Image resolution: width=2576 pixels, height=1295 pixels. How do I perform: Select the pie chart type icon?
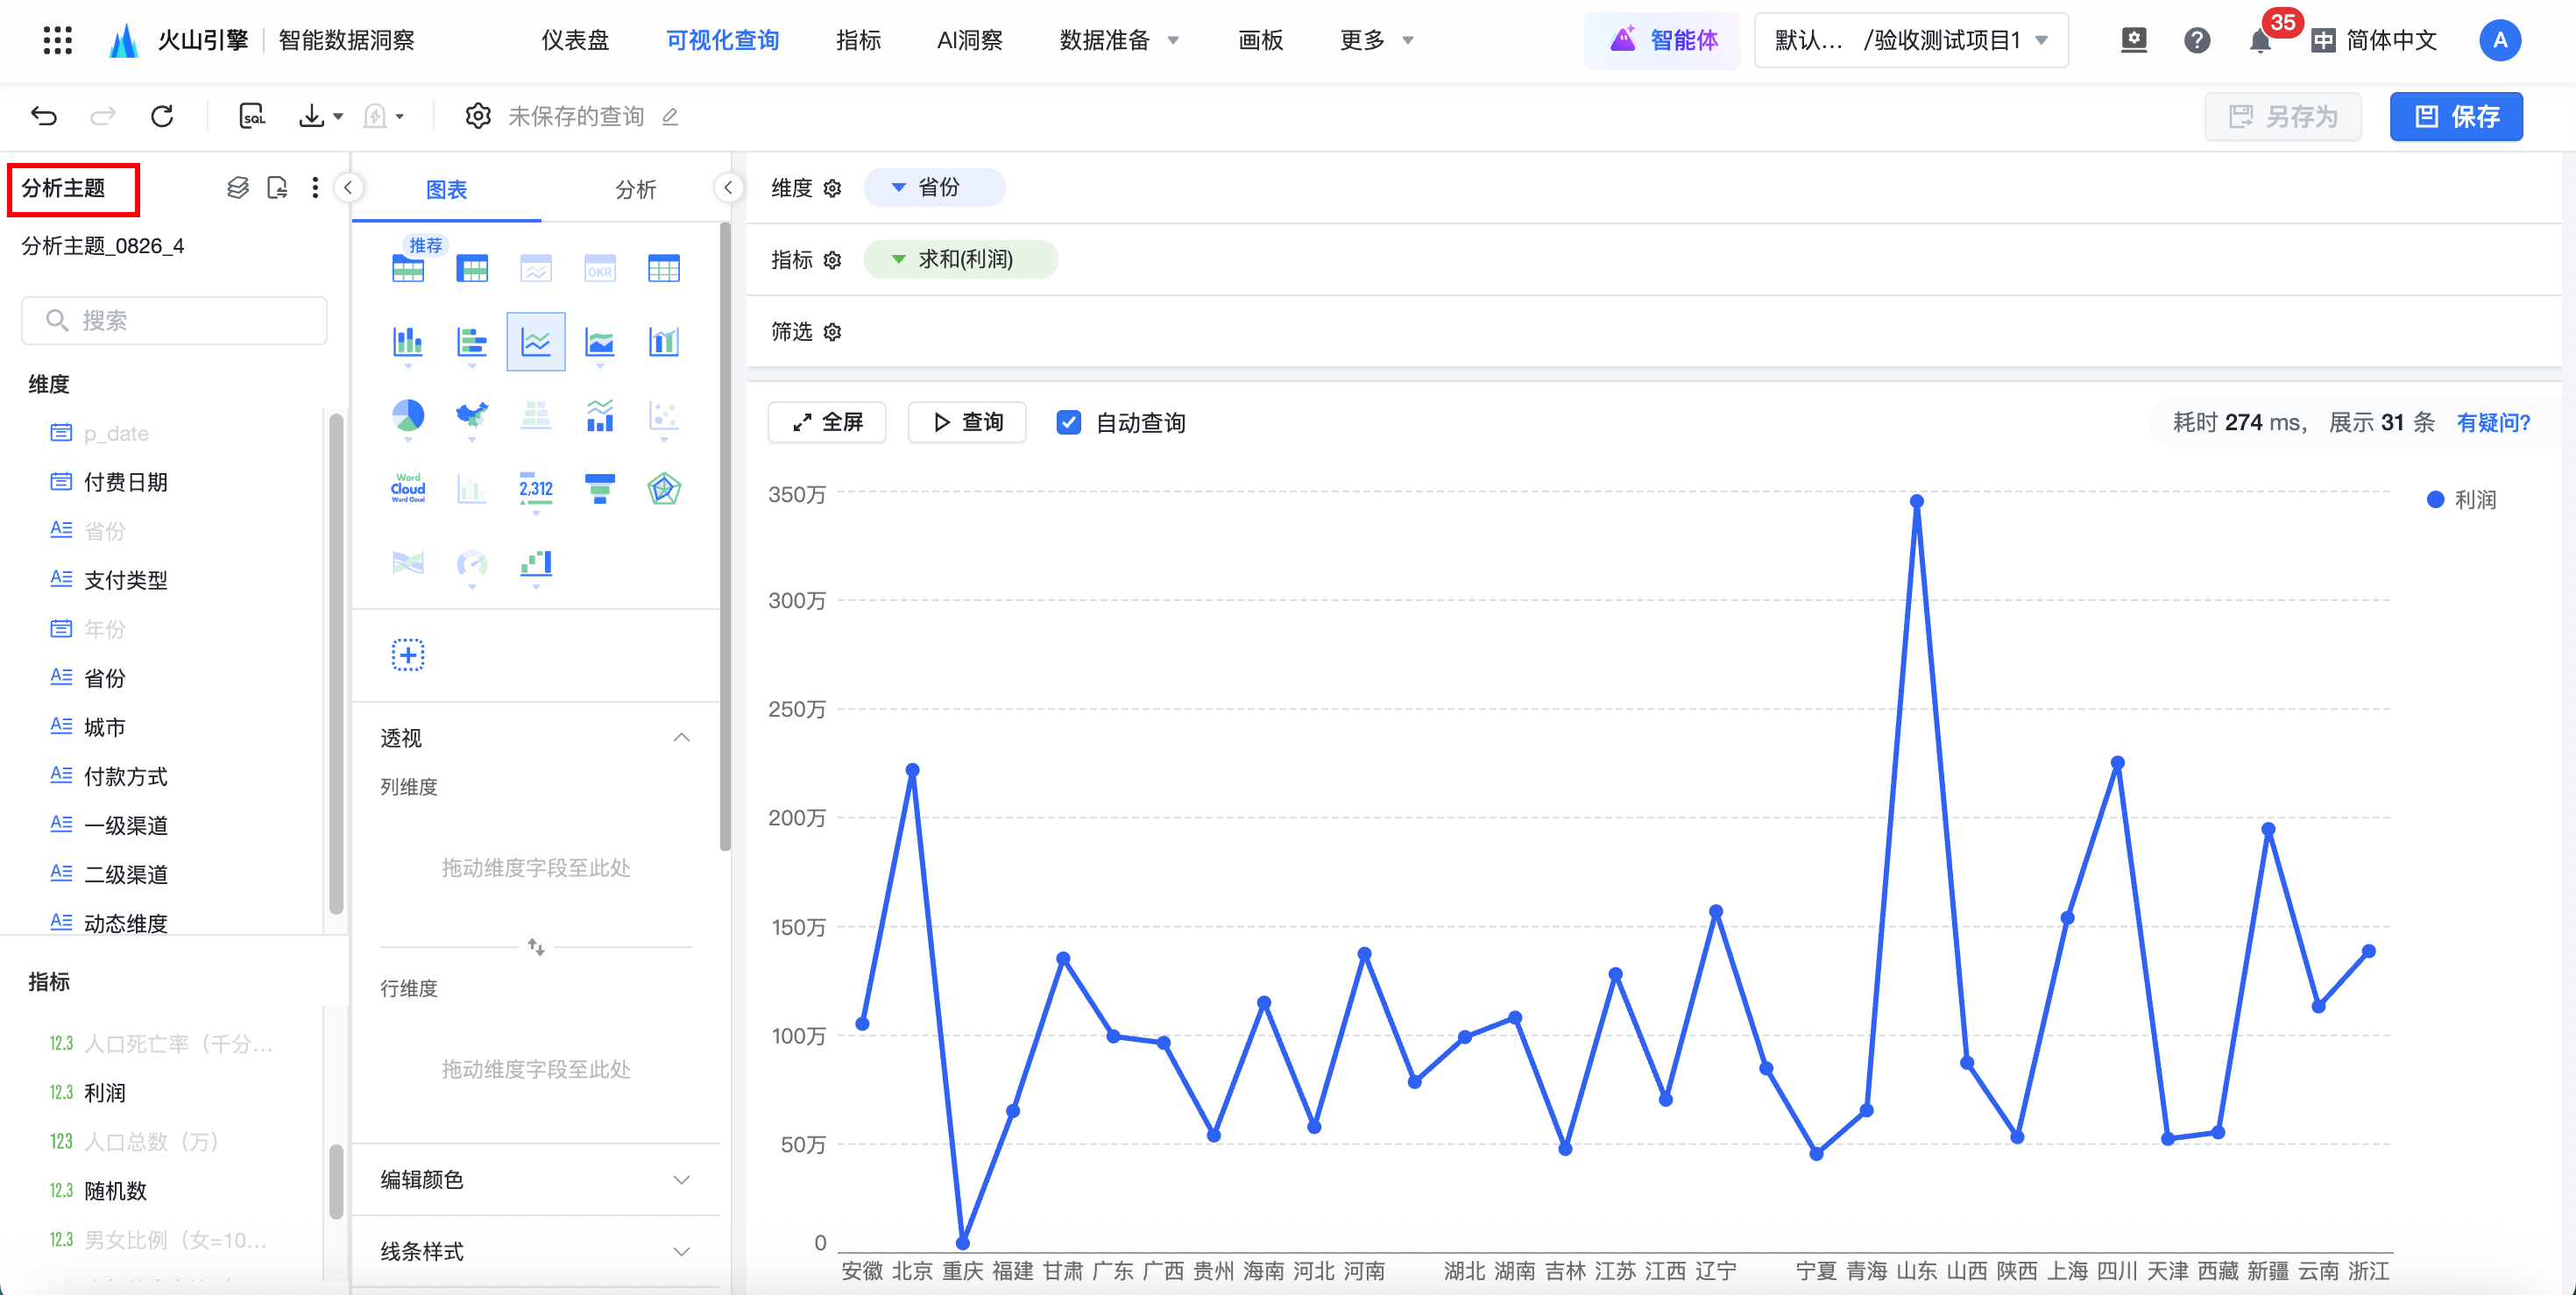(408, 415)
